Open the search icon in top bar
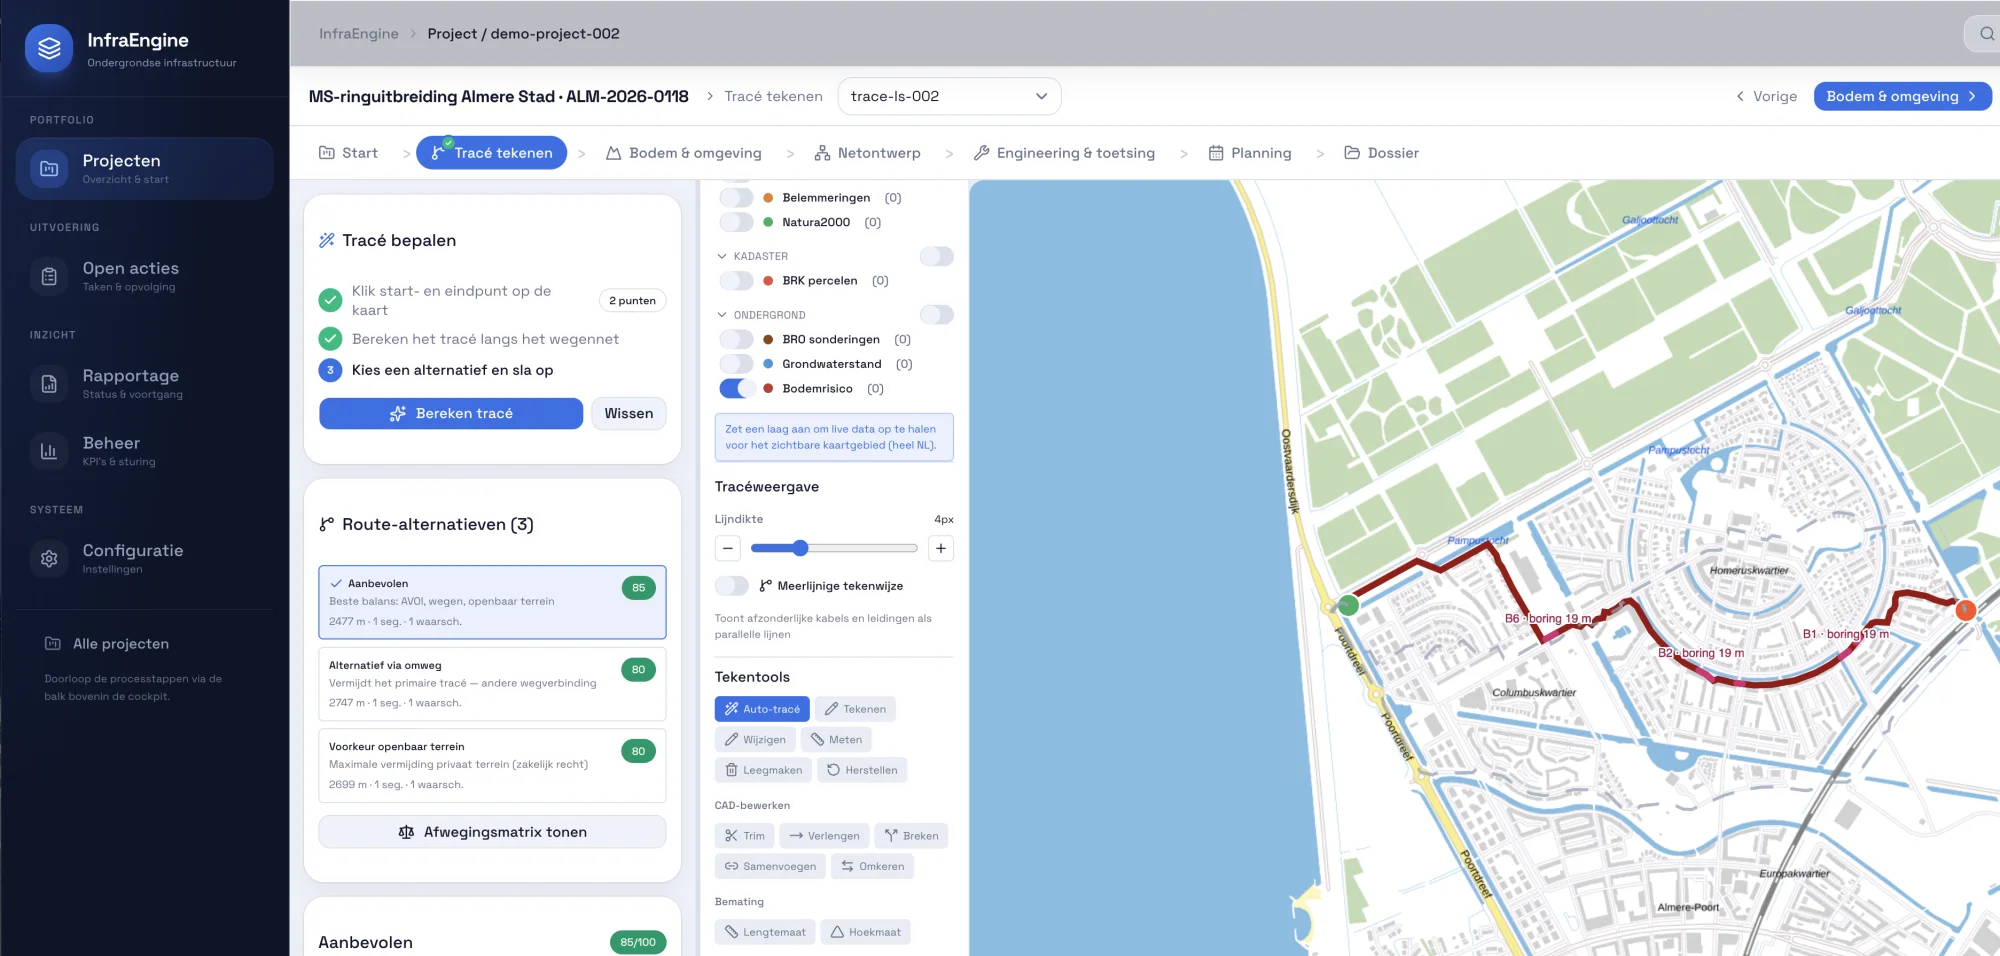The height and width of the screenshot is (956, 2000). point(1985,34)
